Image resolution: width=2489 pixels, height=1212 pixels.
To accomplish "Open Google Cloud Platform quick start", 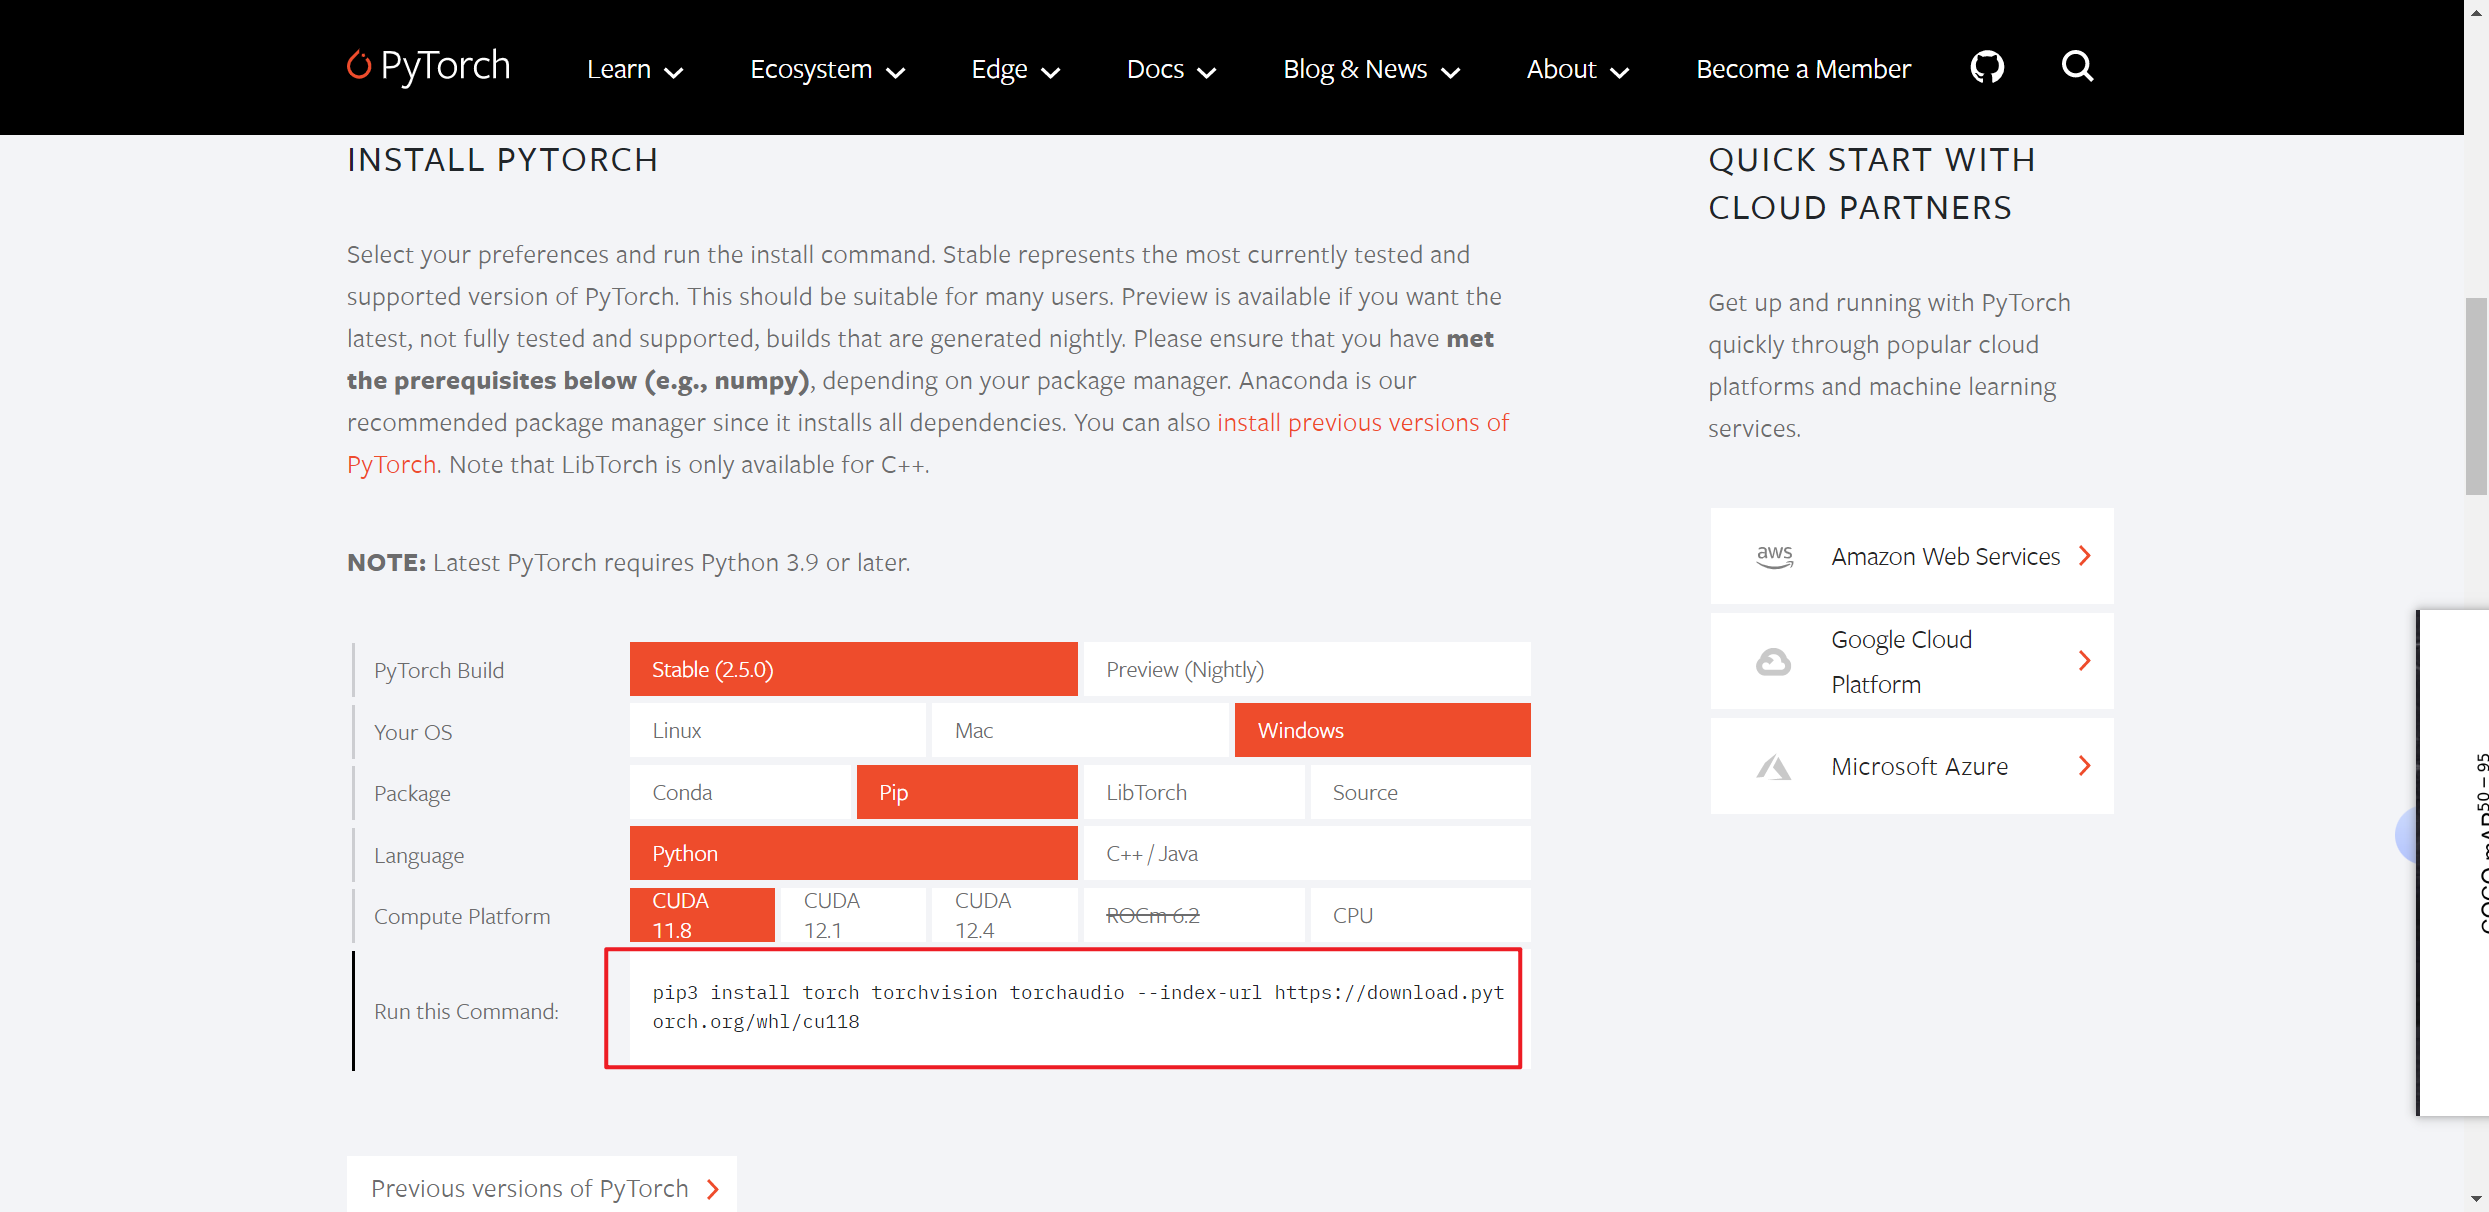I will (1911, 661).
